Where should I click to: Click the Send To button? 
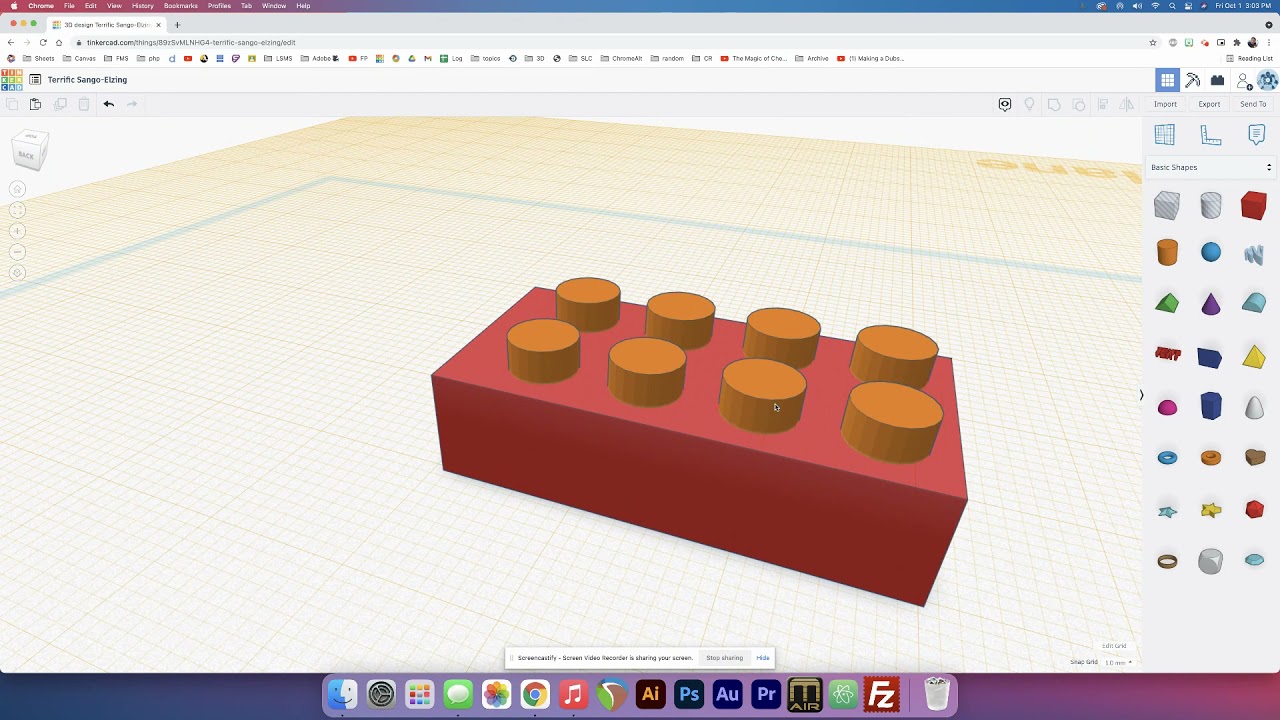(1253, 104)
